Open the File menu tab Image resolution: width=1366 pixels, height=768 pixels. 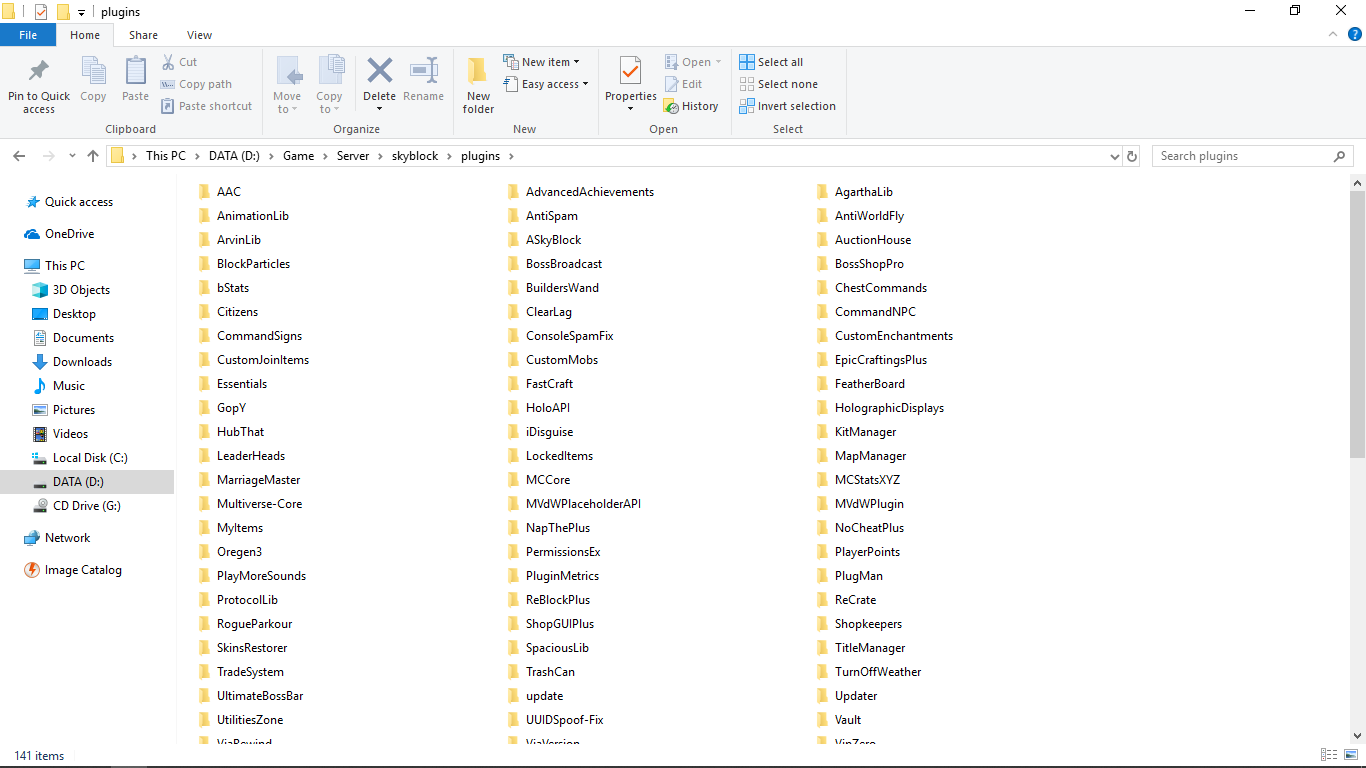pos(28,35)
